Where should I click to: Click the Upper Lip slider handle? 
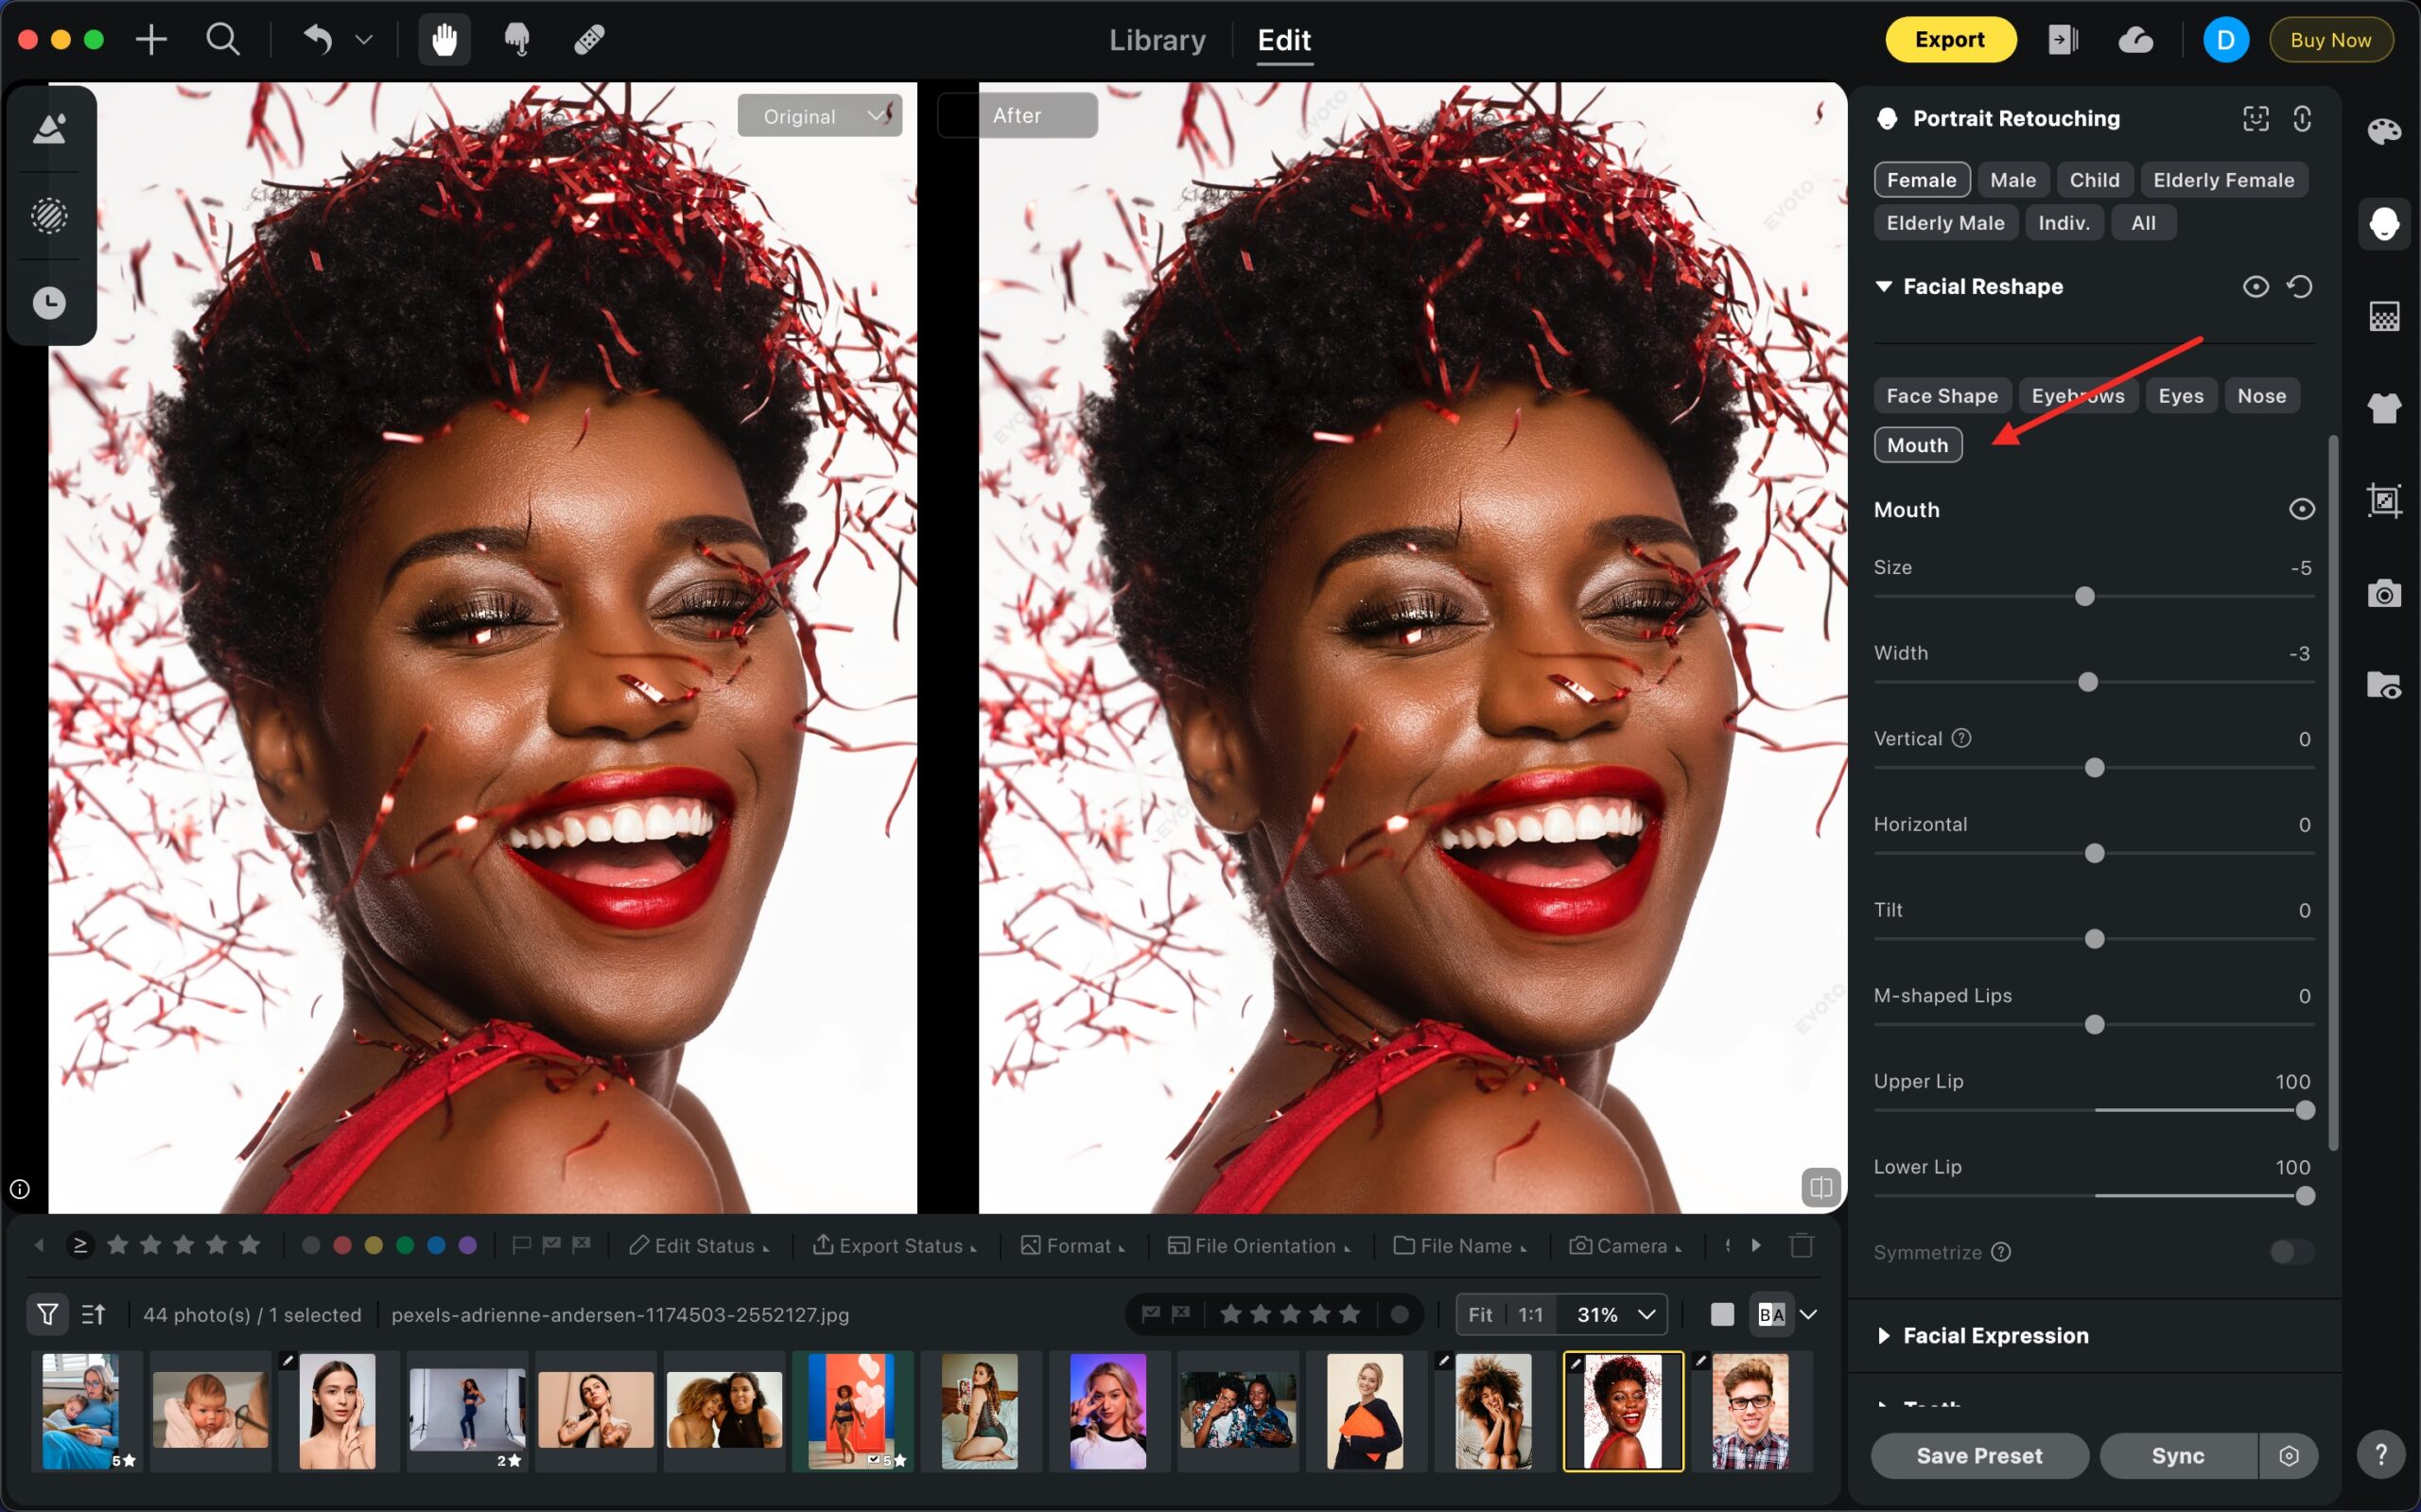tap(2304, 1111)
